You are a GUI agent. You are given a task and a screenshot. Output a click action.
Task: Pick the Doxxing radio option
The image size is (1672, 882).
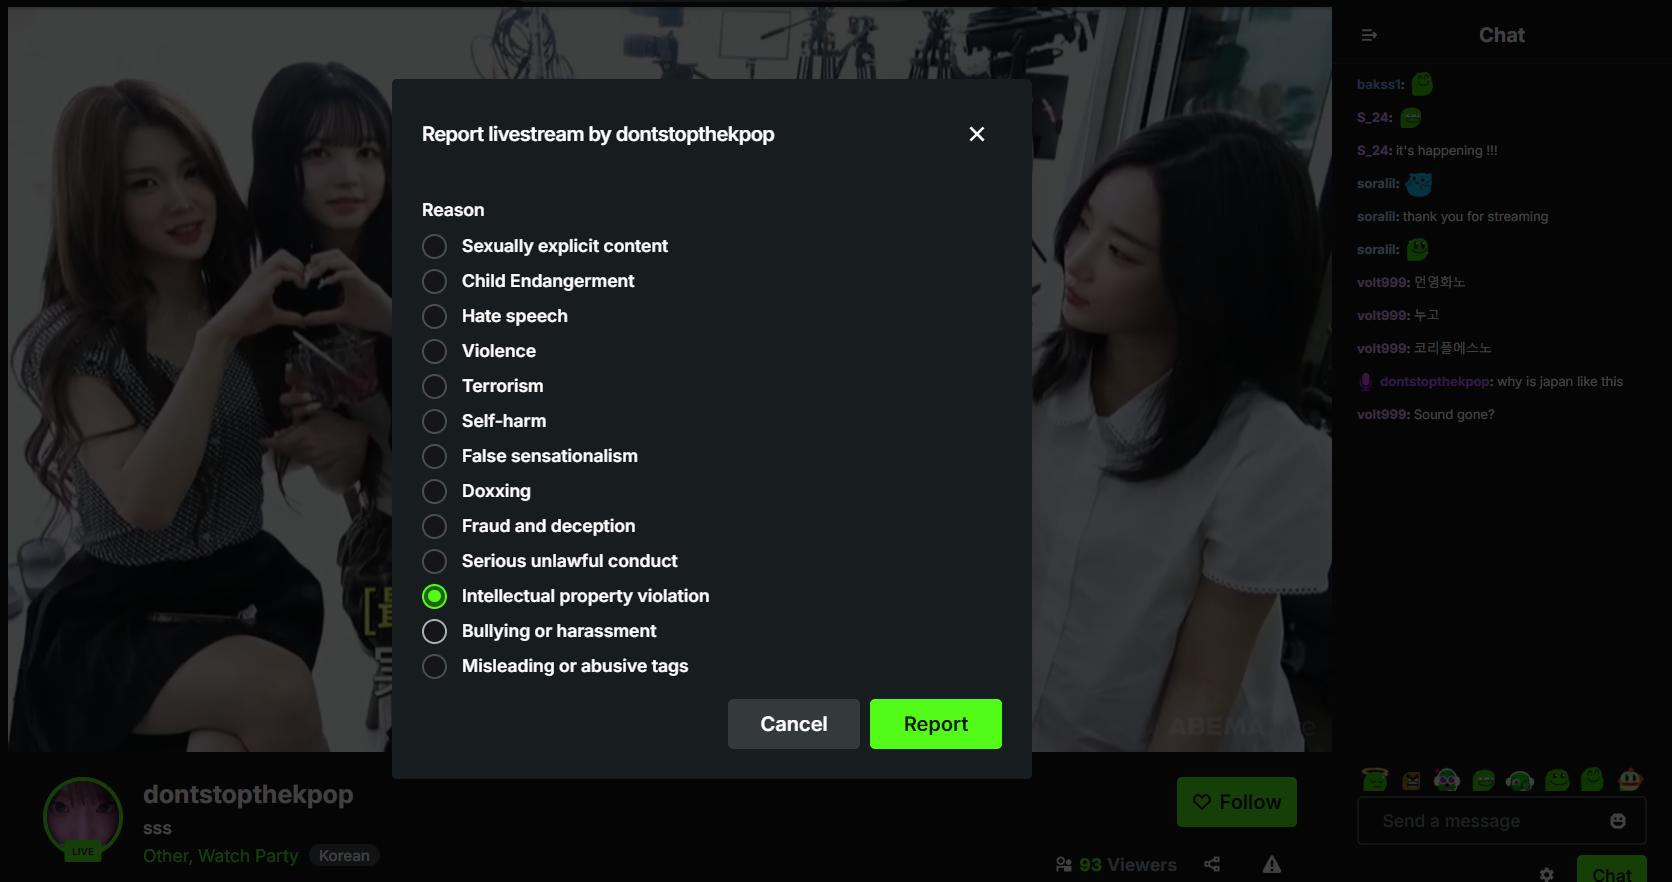point(434,491)
